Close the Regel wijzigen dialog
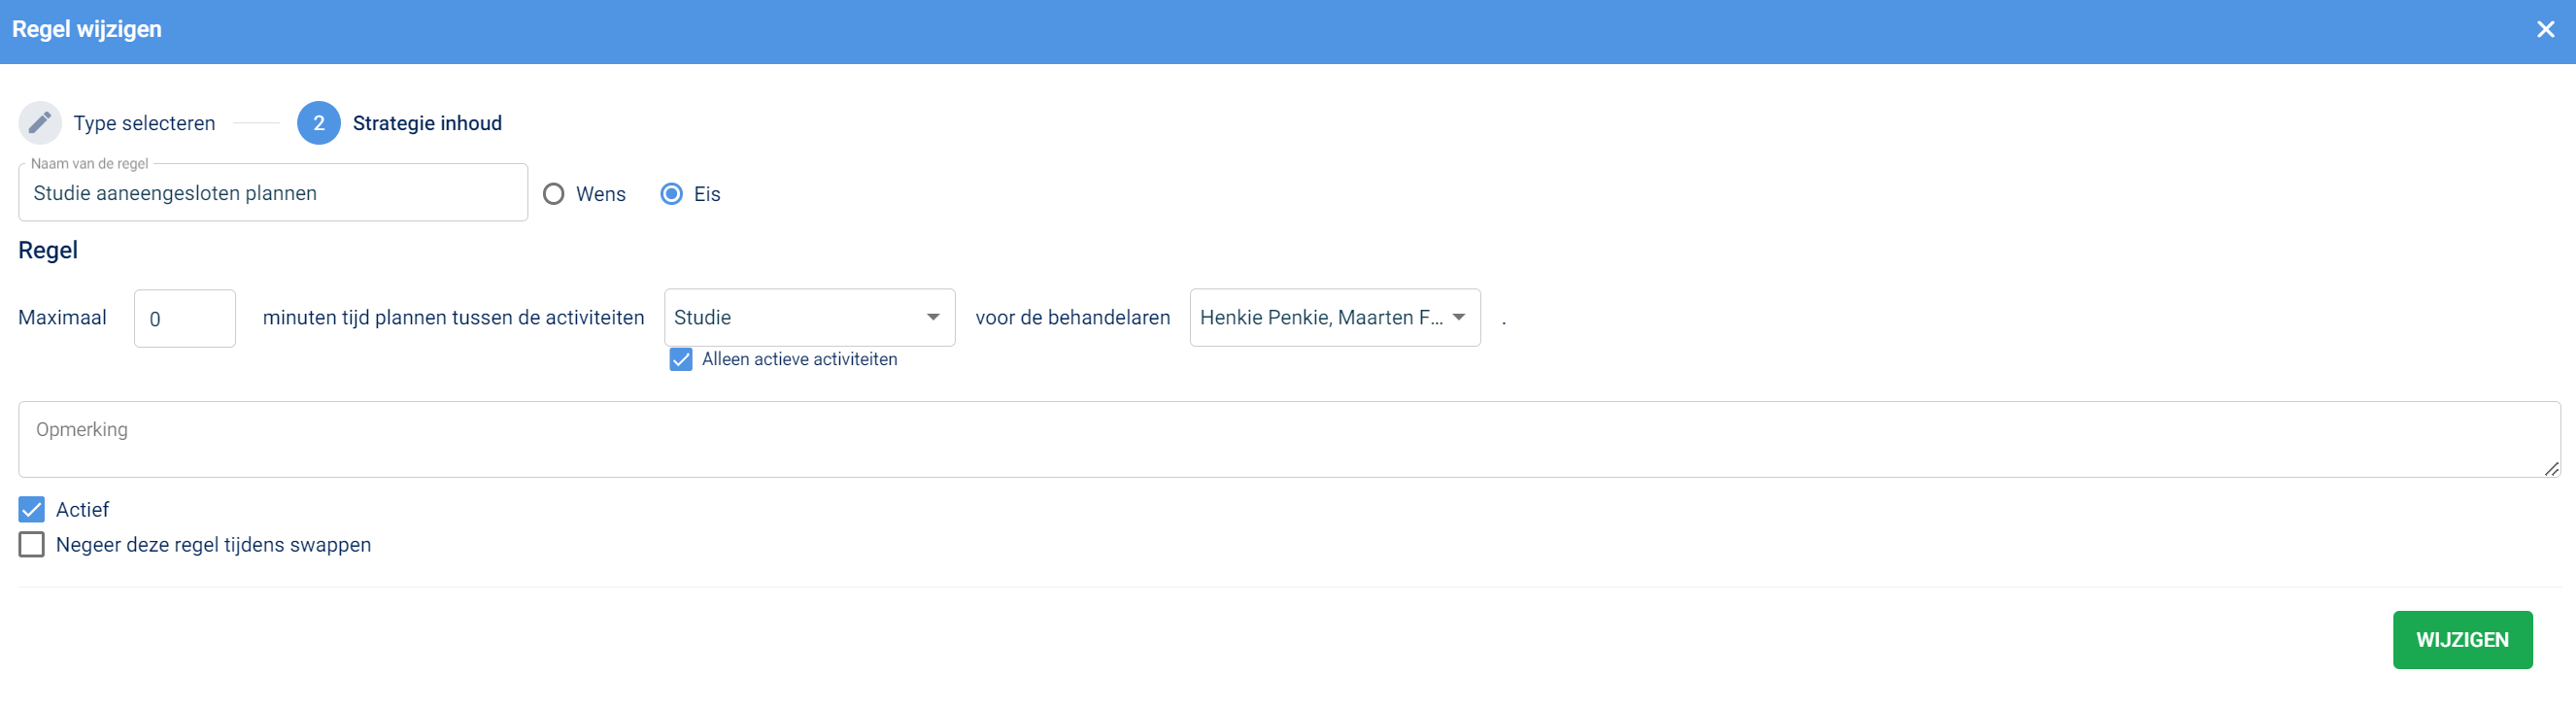The image size is (2576, 707). tap(2545, 30)
